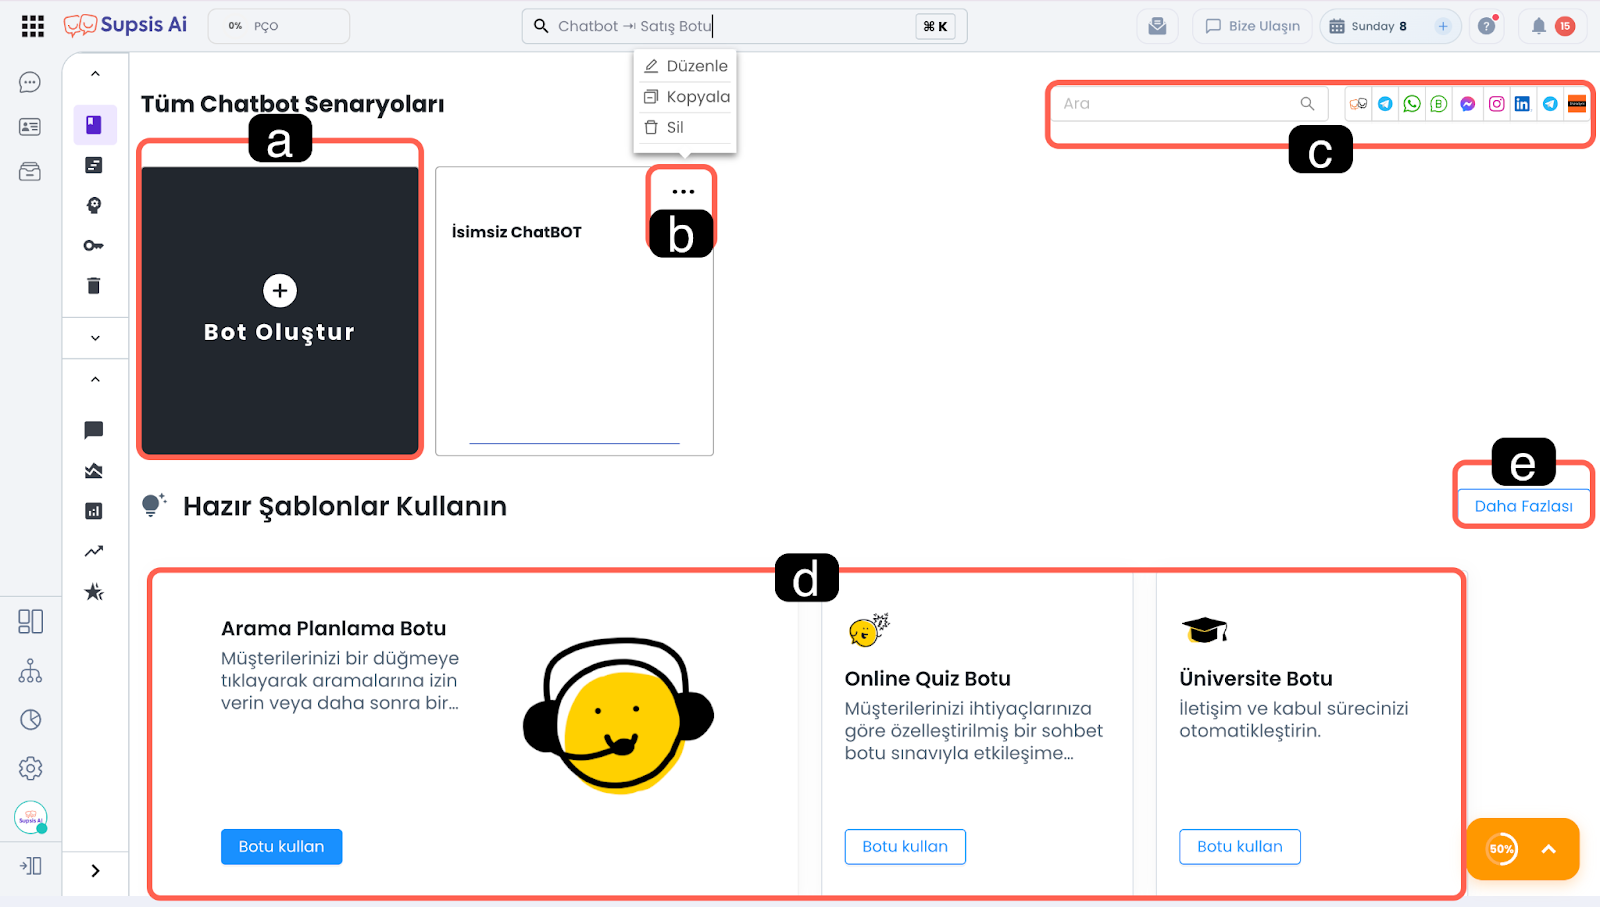1600x907 pixels.
Task: Click the orange 50% progress circle
Action: point(1501,849)
